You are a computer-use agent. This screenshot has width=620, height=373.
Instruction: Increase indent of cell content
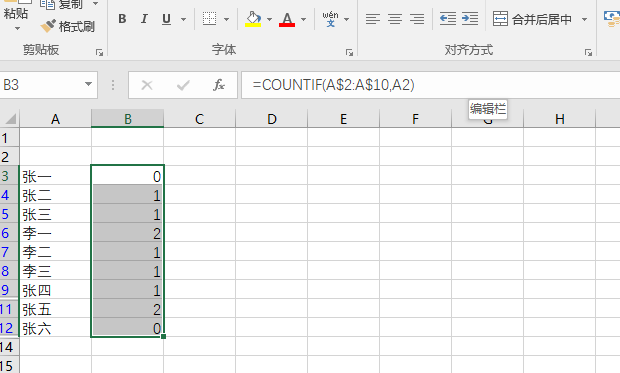point(470,19)
